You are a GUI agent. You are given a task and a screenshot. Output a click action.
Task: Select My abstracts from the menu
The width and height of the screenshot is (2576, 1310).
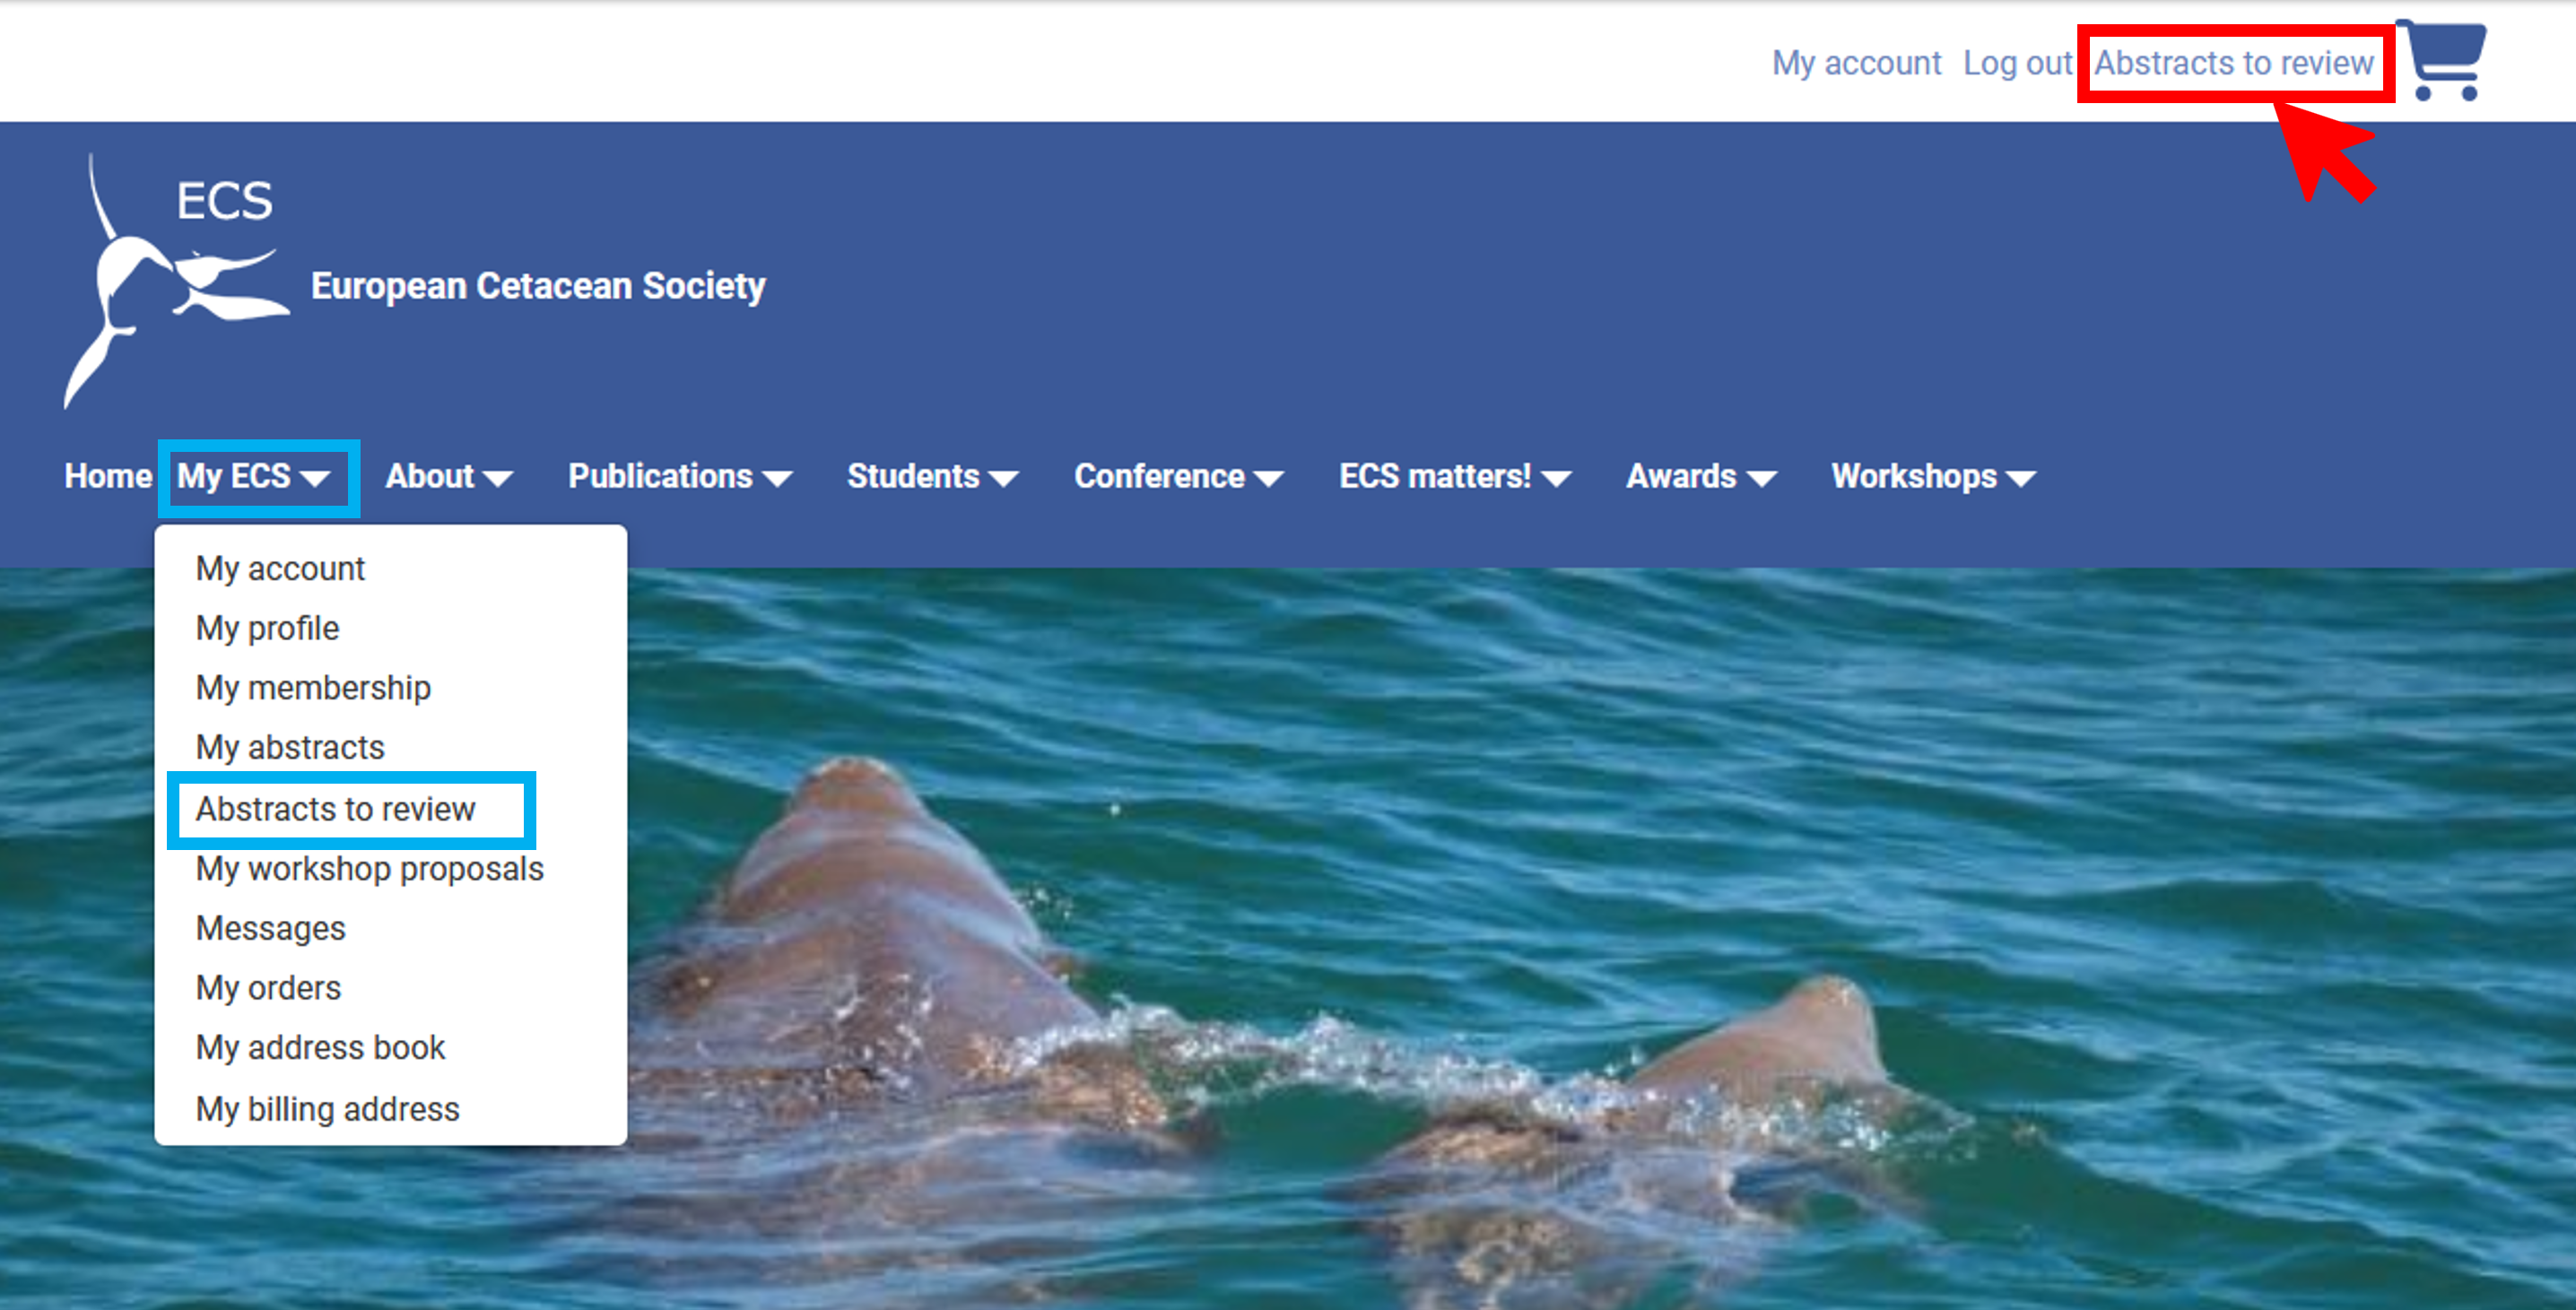point(290,747)
